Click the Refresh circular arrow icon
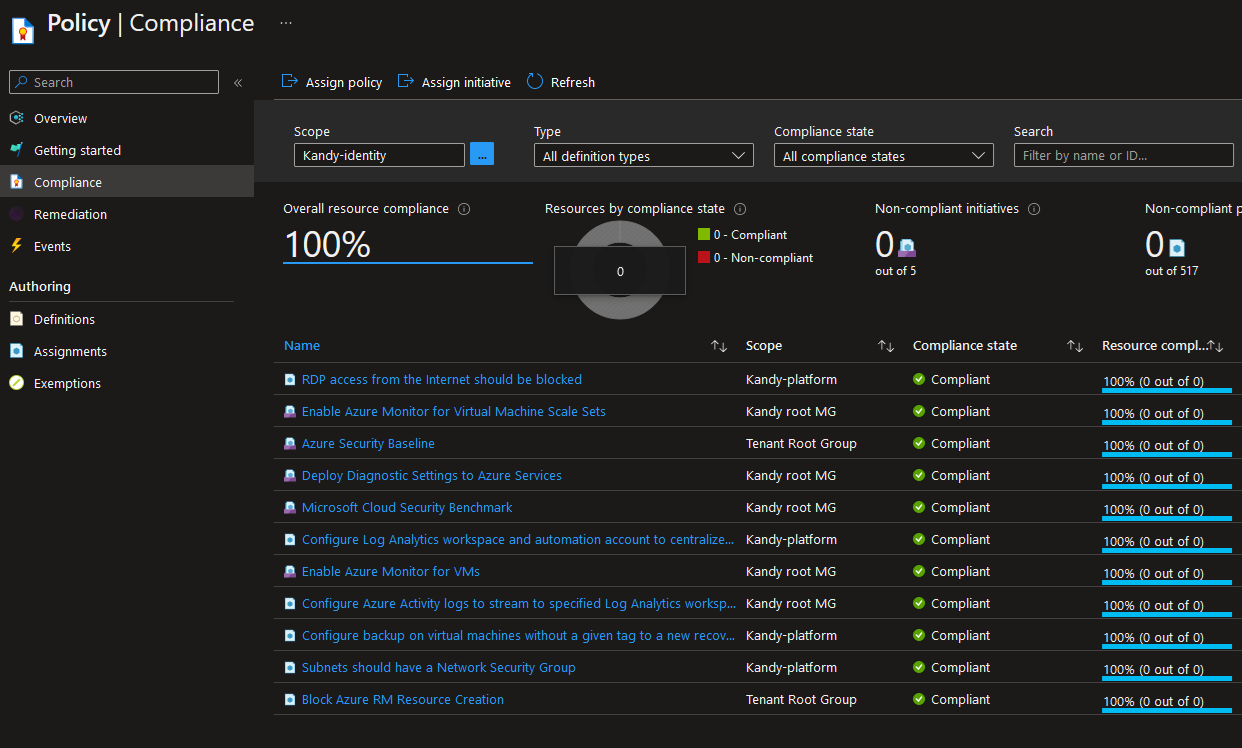The image size is (1242, 748). click(x=535, y=82)
